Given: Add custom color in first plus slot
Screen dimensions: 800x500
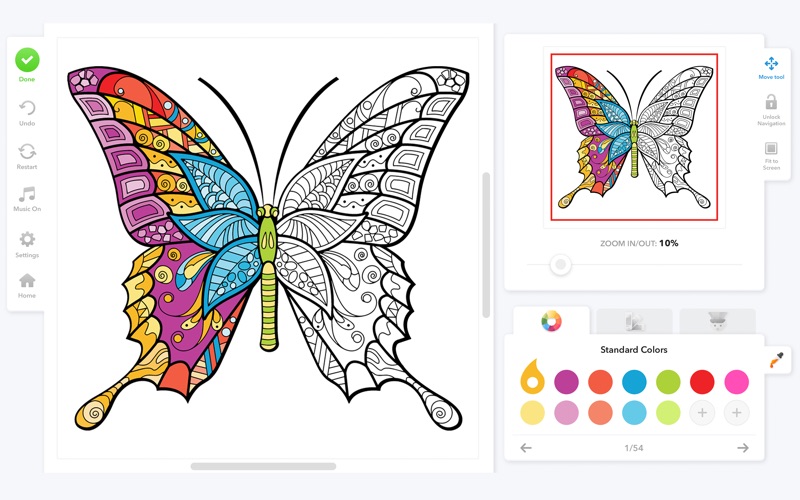Looking at the screenshot, I should [x=702, y=413].
